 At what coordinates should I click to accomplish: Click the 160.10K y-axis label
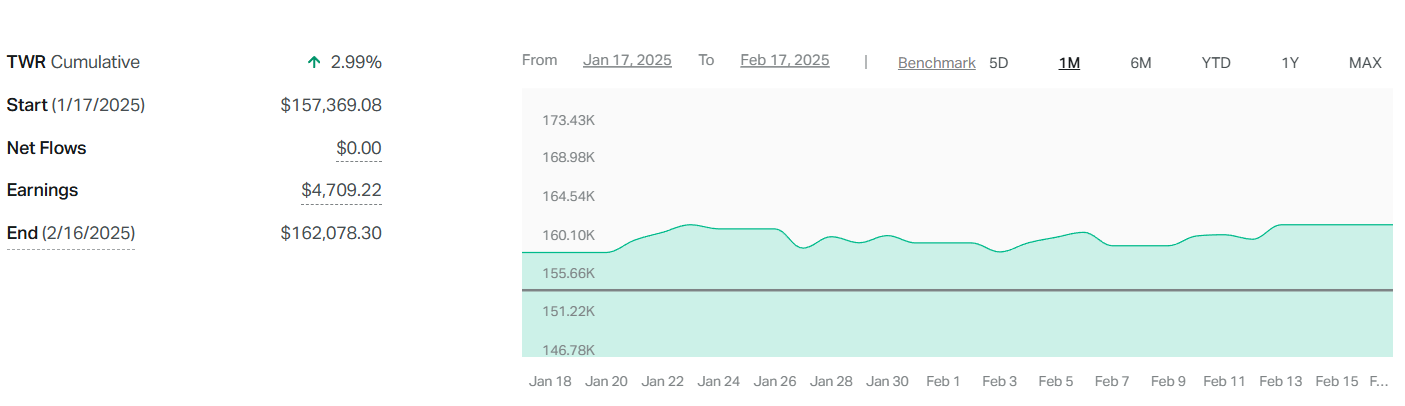[x=568, y=235]
